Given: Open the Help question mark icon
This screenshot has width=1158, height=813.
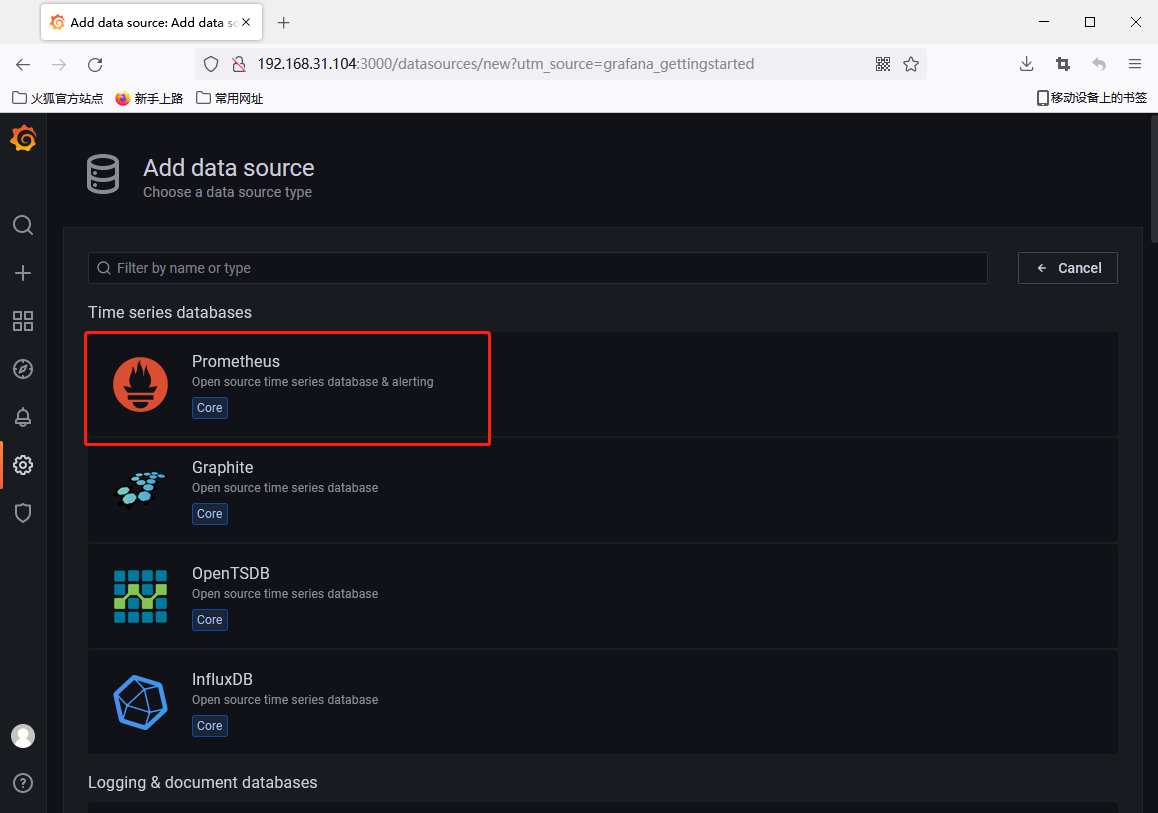Looking at the screenshot, I should pos(23,782).
